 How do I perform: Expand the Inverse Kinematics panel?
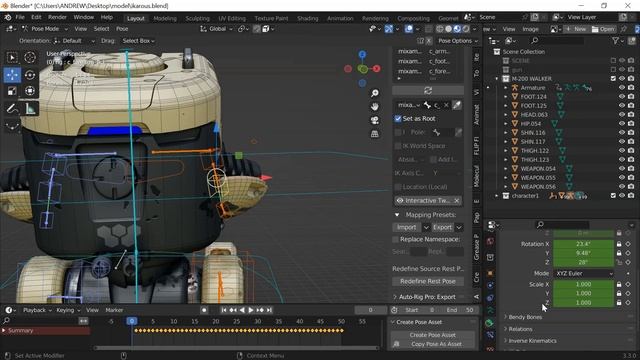tap(531, 341)
